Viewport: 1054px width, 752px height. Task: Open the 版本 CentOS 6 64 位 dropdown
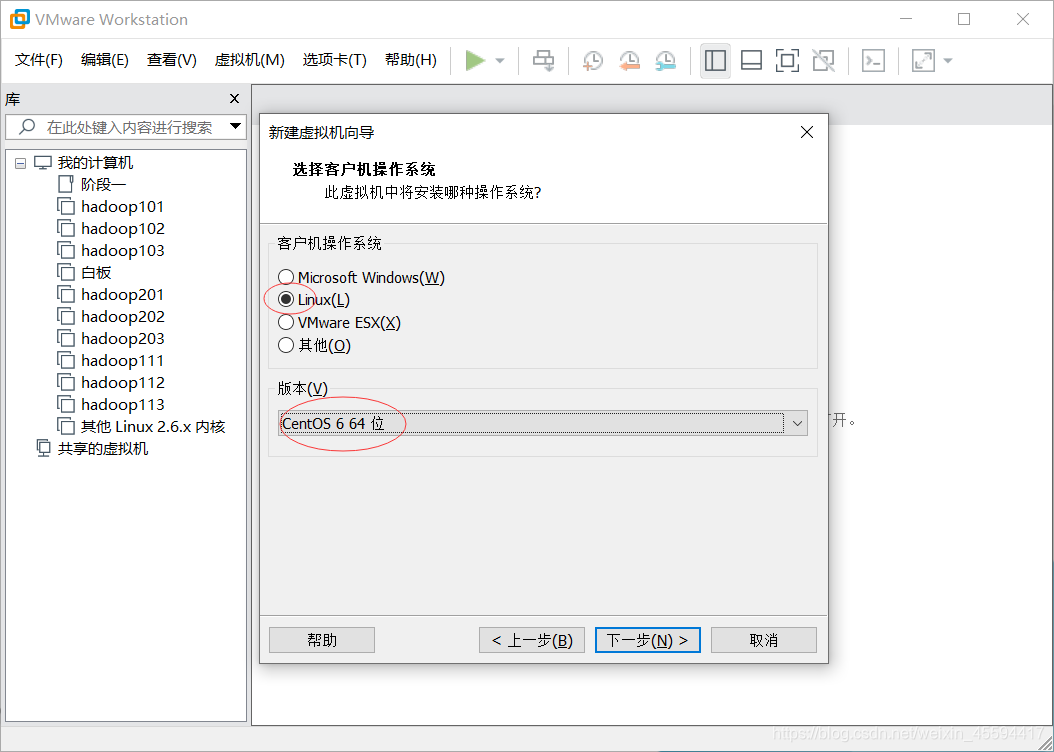pos(542,423)
